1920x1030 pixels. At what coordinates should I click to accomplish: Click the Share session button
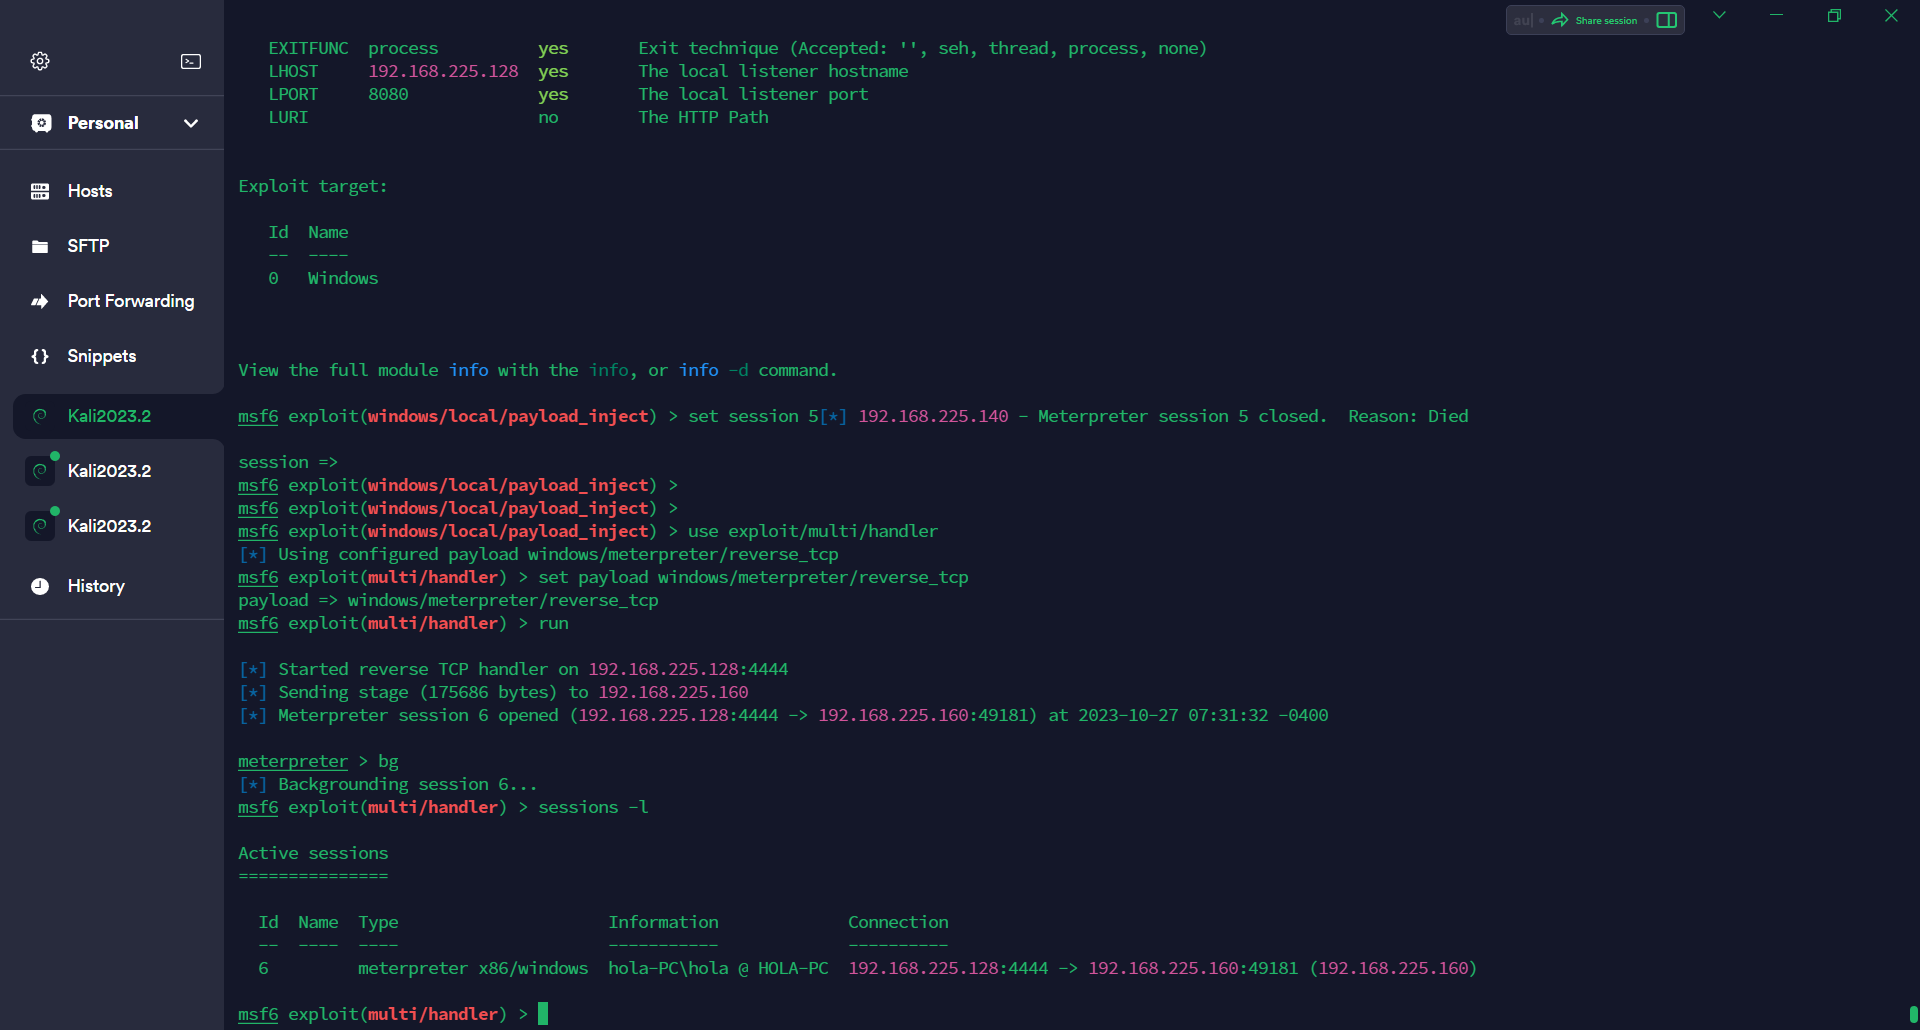pyautogui.click(x=1595, y=20)
